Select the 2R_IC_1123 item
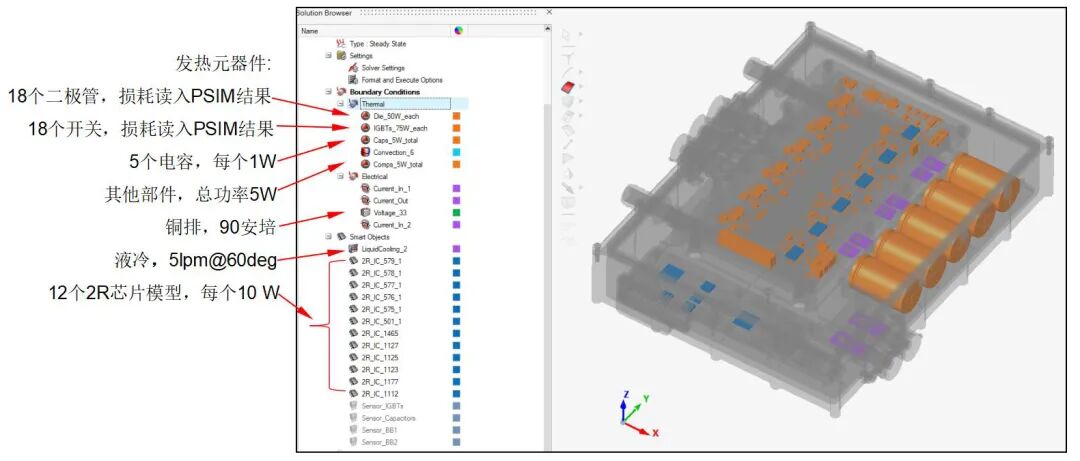This screenshot has height=461, width=1080. (380, 369)
